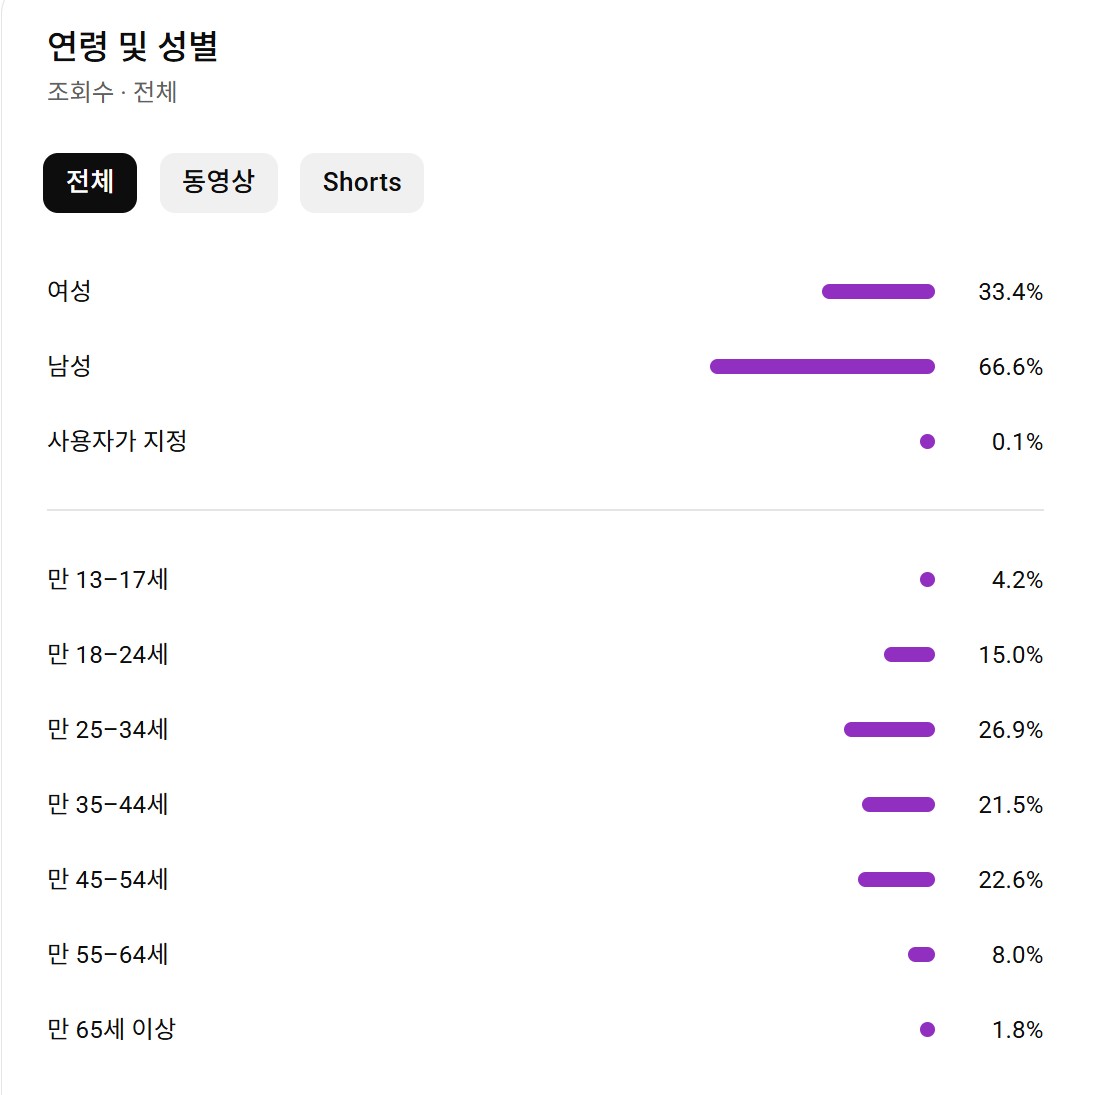The width and height of the screenshot is (1120, 1095).
Task: Click the 남성 purple bar
Action: pos(822,367)
